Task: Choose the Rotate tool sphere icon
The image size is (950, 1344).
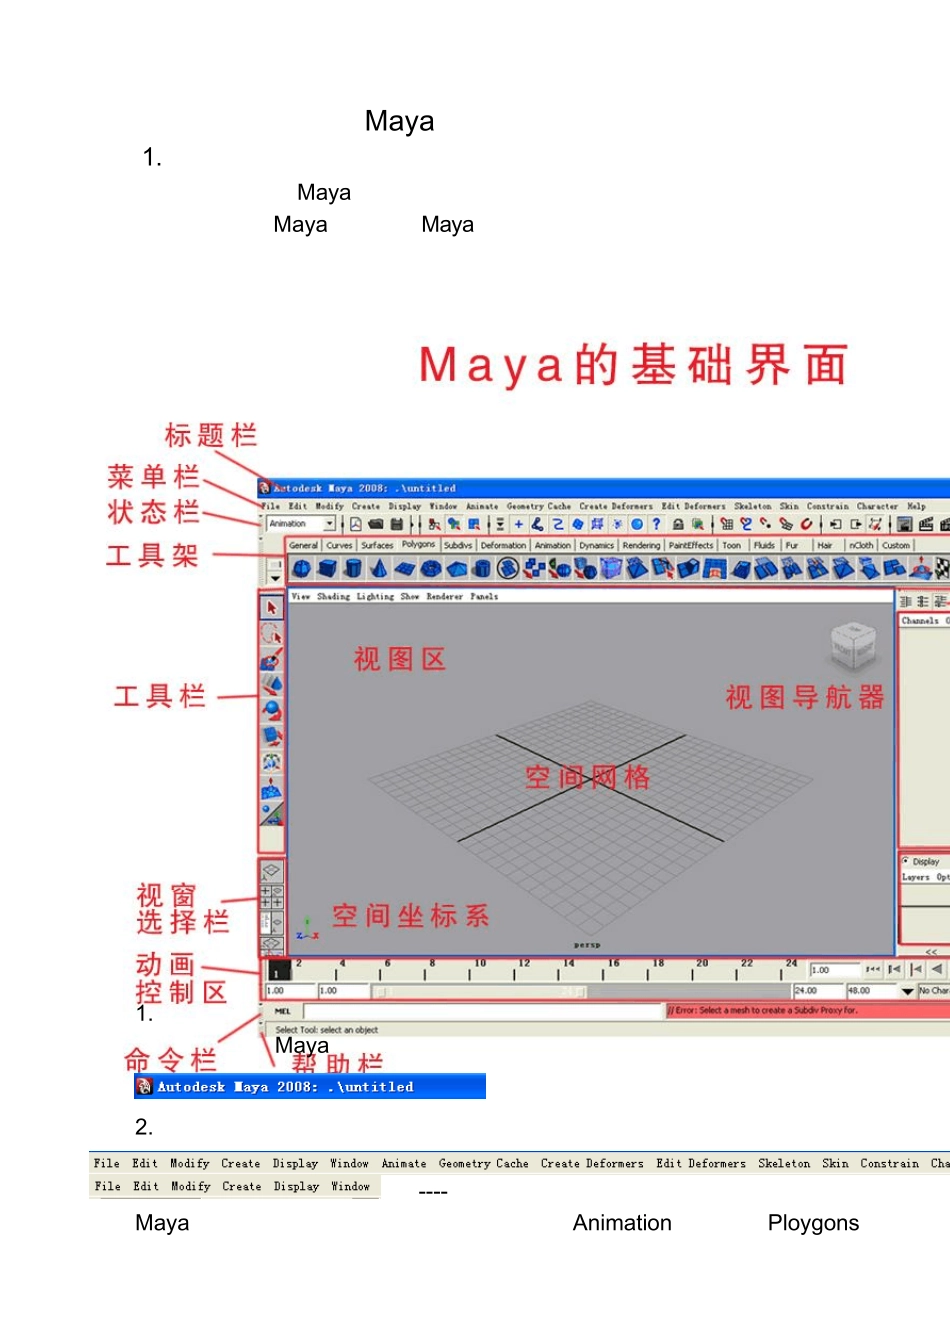Action: point(271,710)
